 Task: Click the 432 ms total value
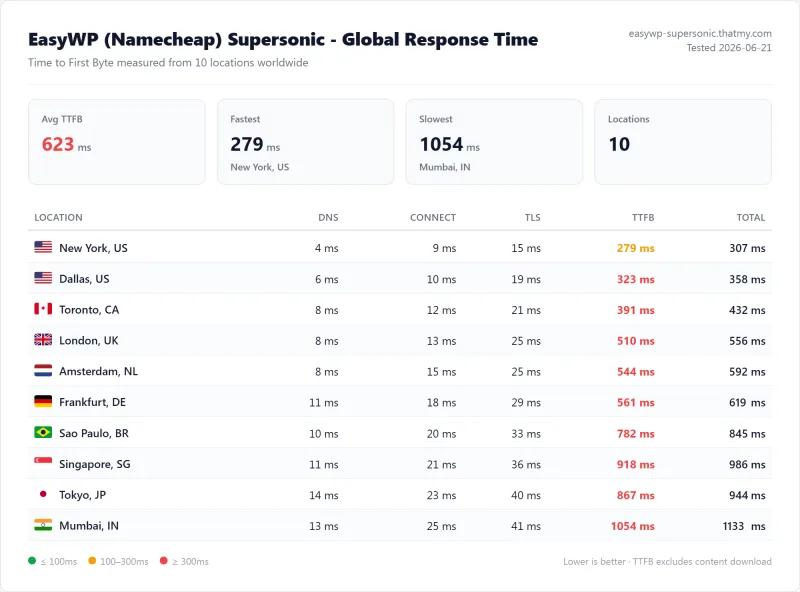click(747, 310)
